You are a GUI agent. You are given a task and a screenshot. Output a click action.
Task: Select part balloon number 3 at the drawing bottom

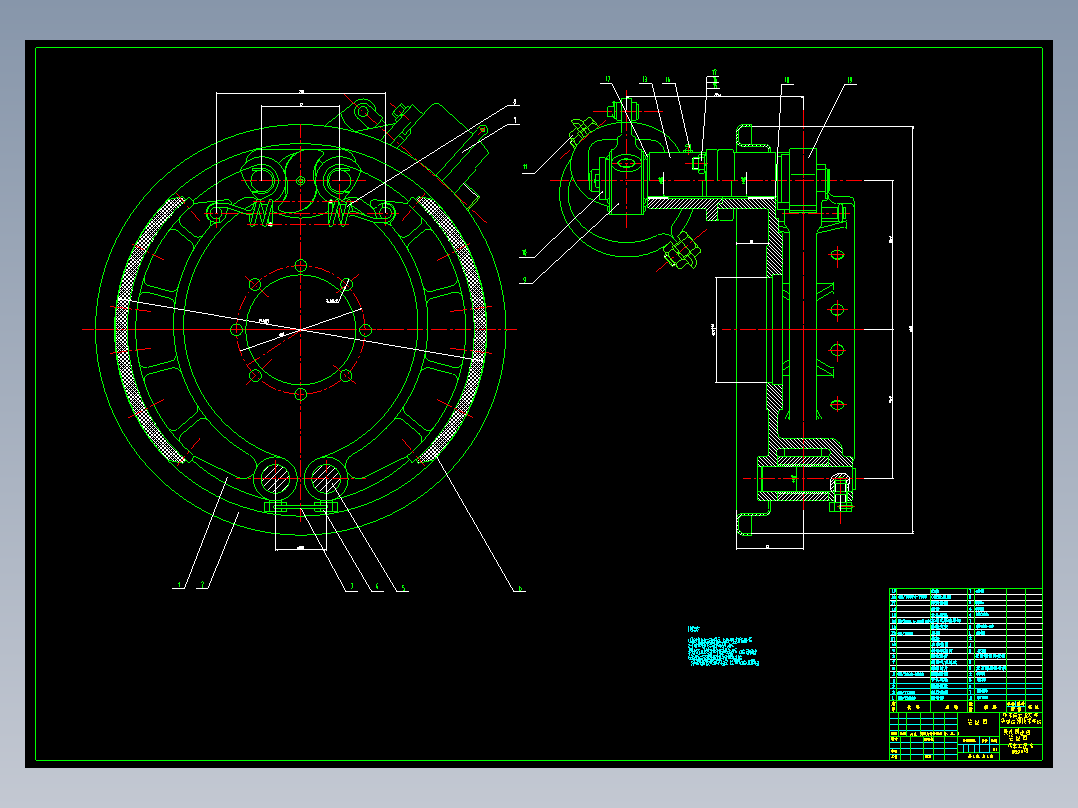click(352, 587)
